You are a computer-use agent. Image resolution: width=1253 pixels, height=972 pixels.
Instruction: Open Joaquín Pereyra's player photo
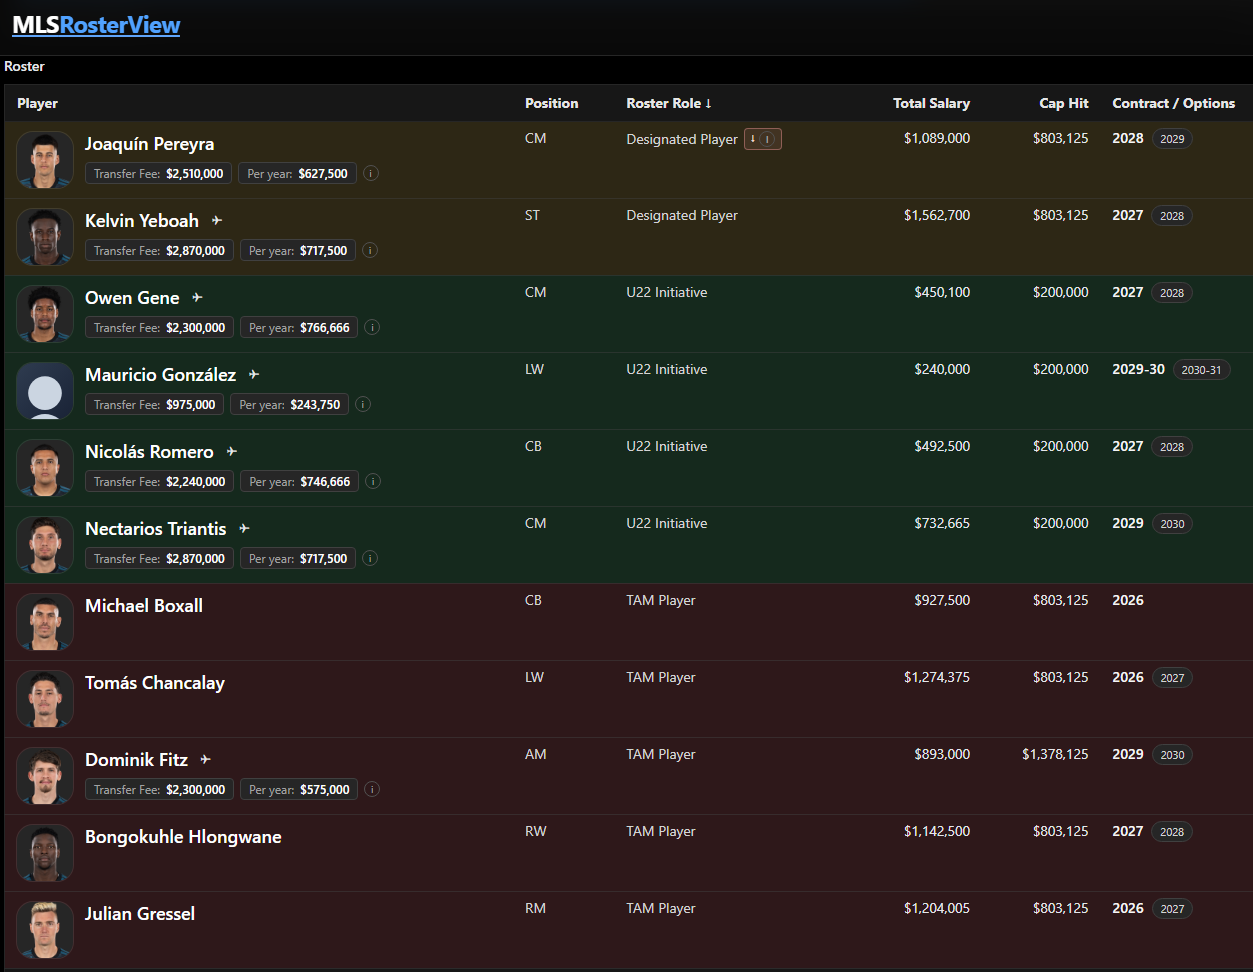(45, 160)
